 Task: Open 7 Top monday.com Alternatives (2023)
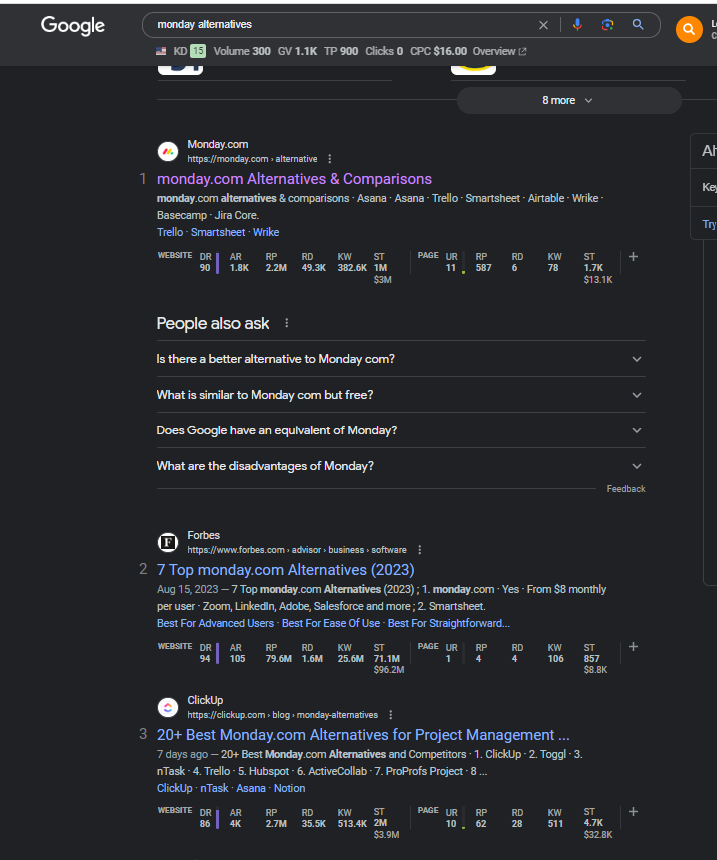point(286,570)
